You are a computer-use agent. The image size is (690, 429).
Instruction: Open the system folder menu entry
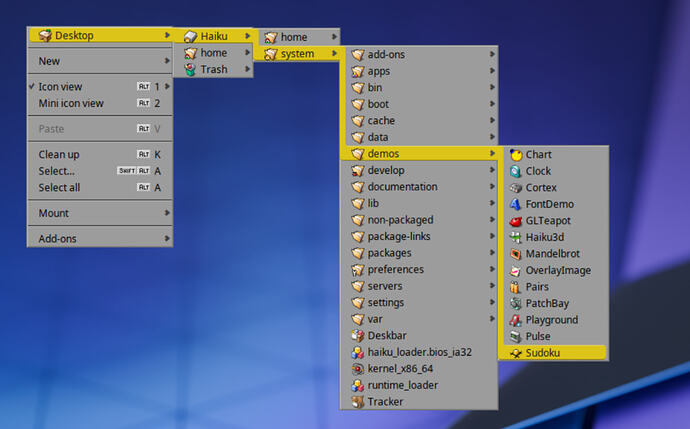(x=297, y=54)
